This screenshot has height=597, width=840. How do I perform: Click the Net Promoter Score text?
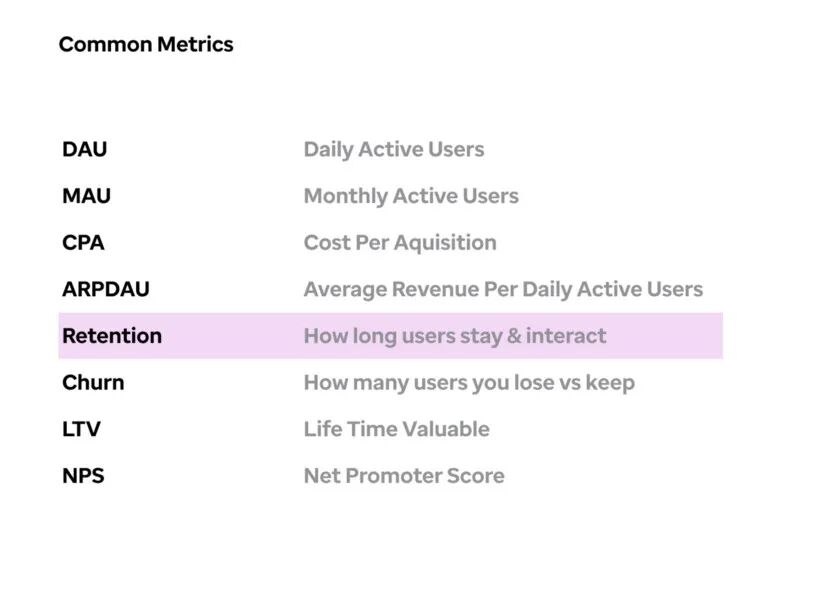404,476
